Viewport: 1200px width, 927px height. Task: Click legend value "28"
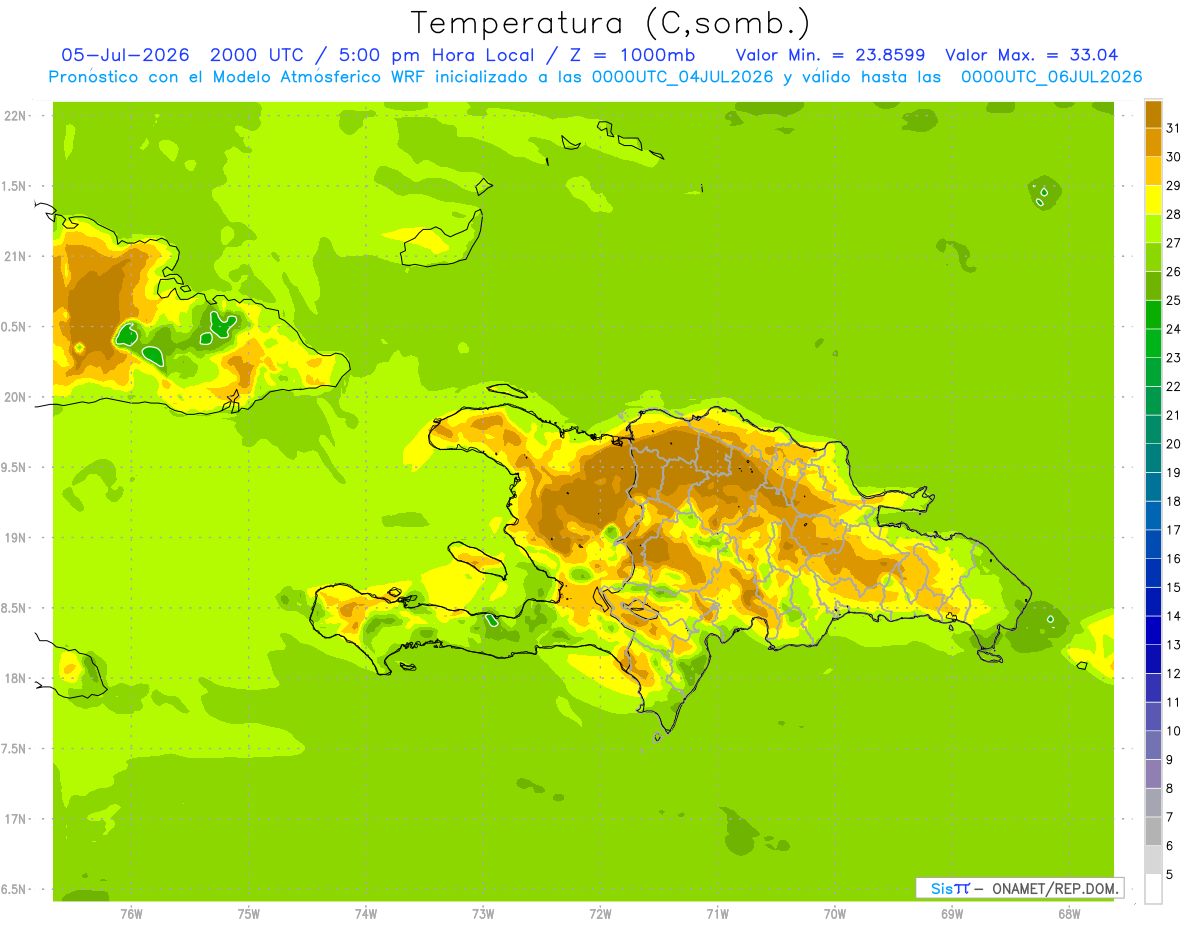(x=1173, y=215)
